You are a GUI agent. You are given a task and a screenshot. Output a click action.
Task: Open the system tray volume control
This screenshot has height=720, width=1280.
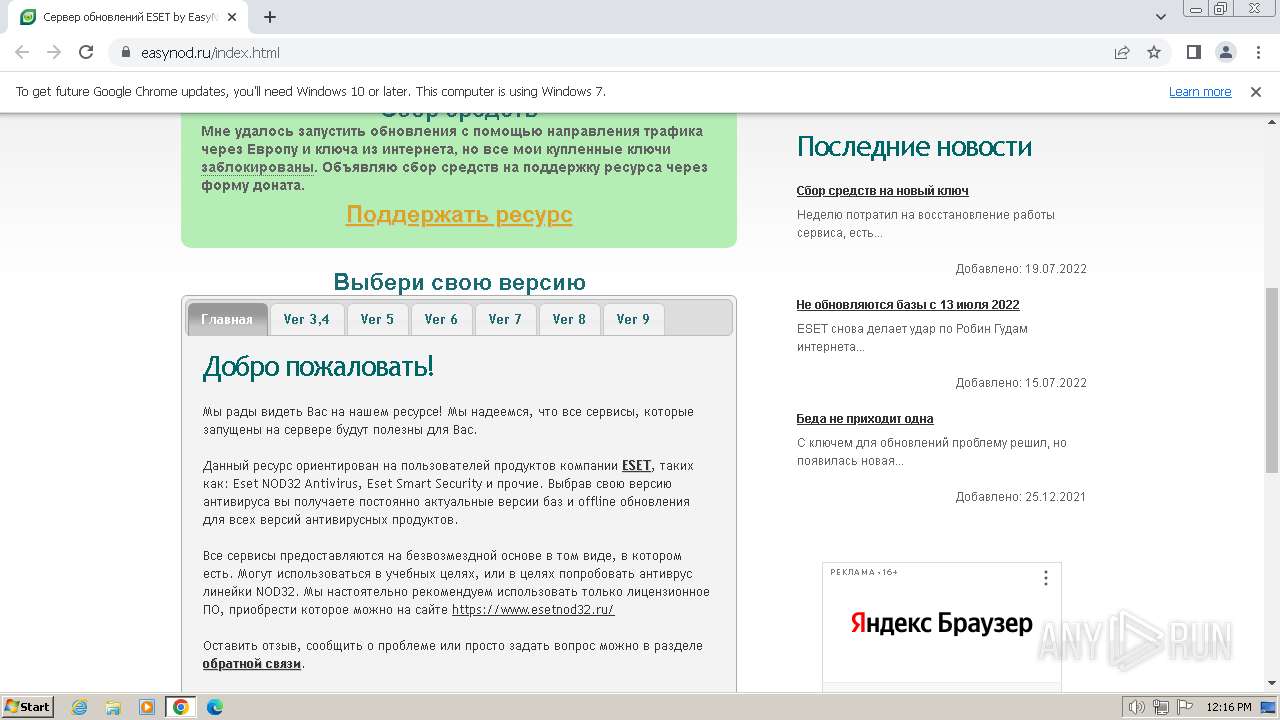click(1137, 707)
